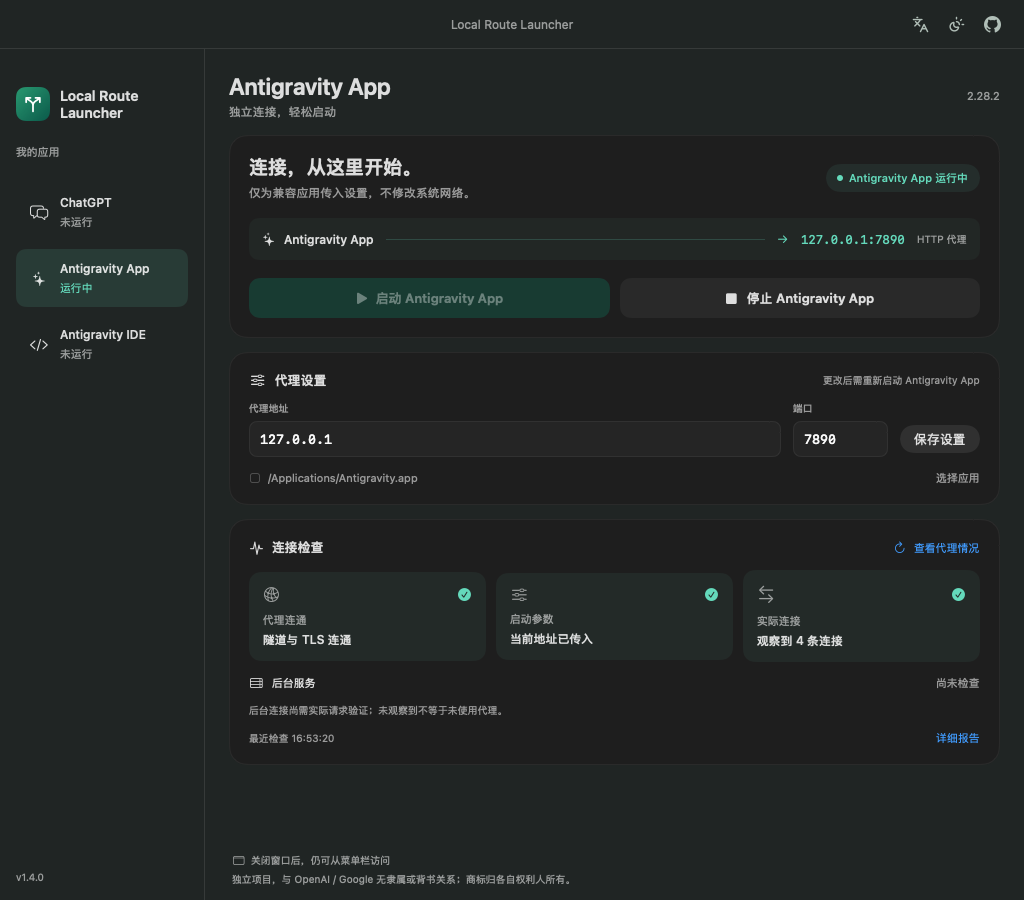Click the green arrow before 127.0.0.1:7890
The height and width of the screenshot is (900, 1024).
tap(782, 240)
